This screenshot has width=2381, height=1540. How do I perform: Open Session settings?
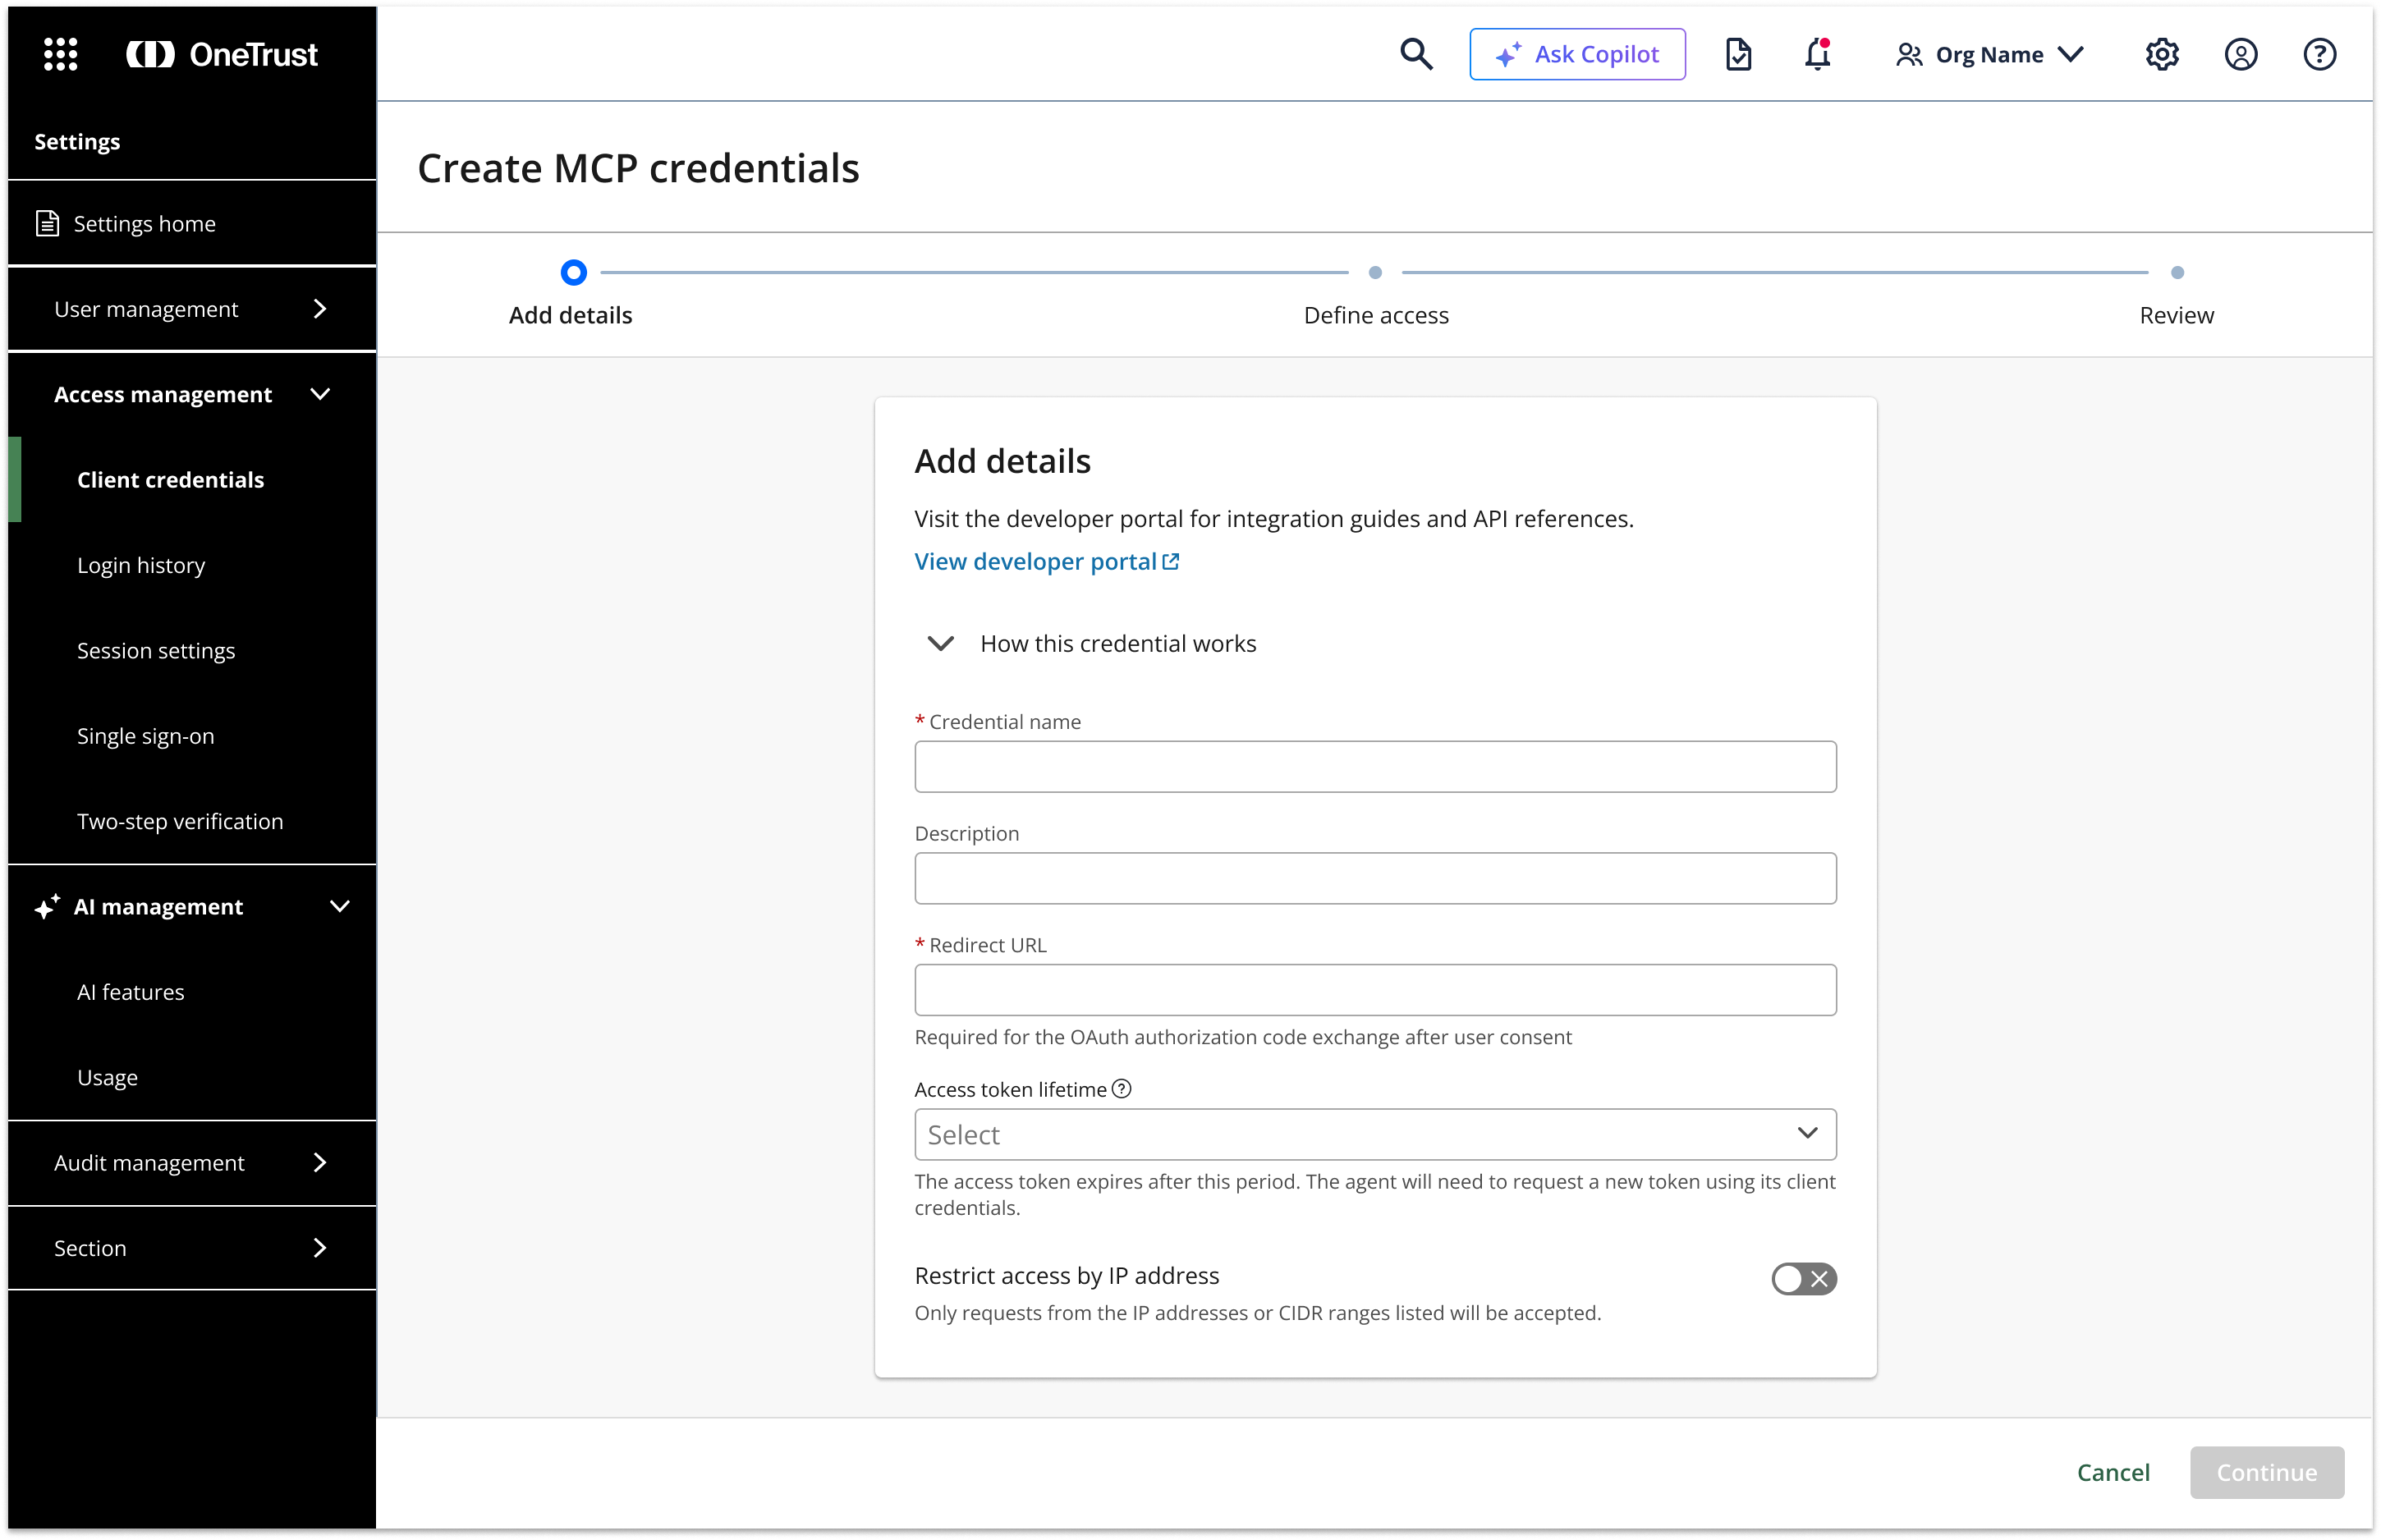click(192, 651)
